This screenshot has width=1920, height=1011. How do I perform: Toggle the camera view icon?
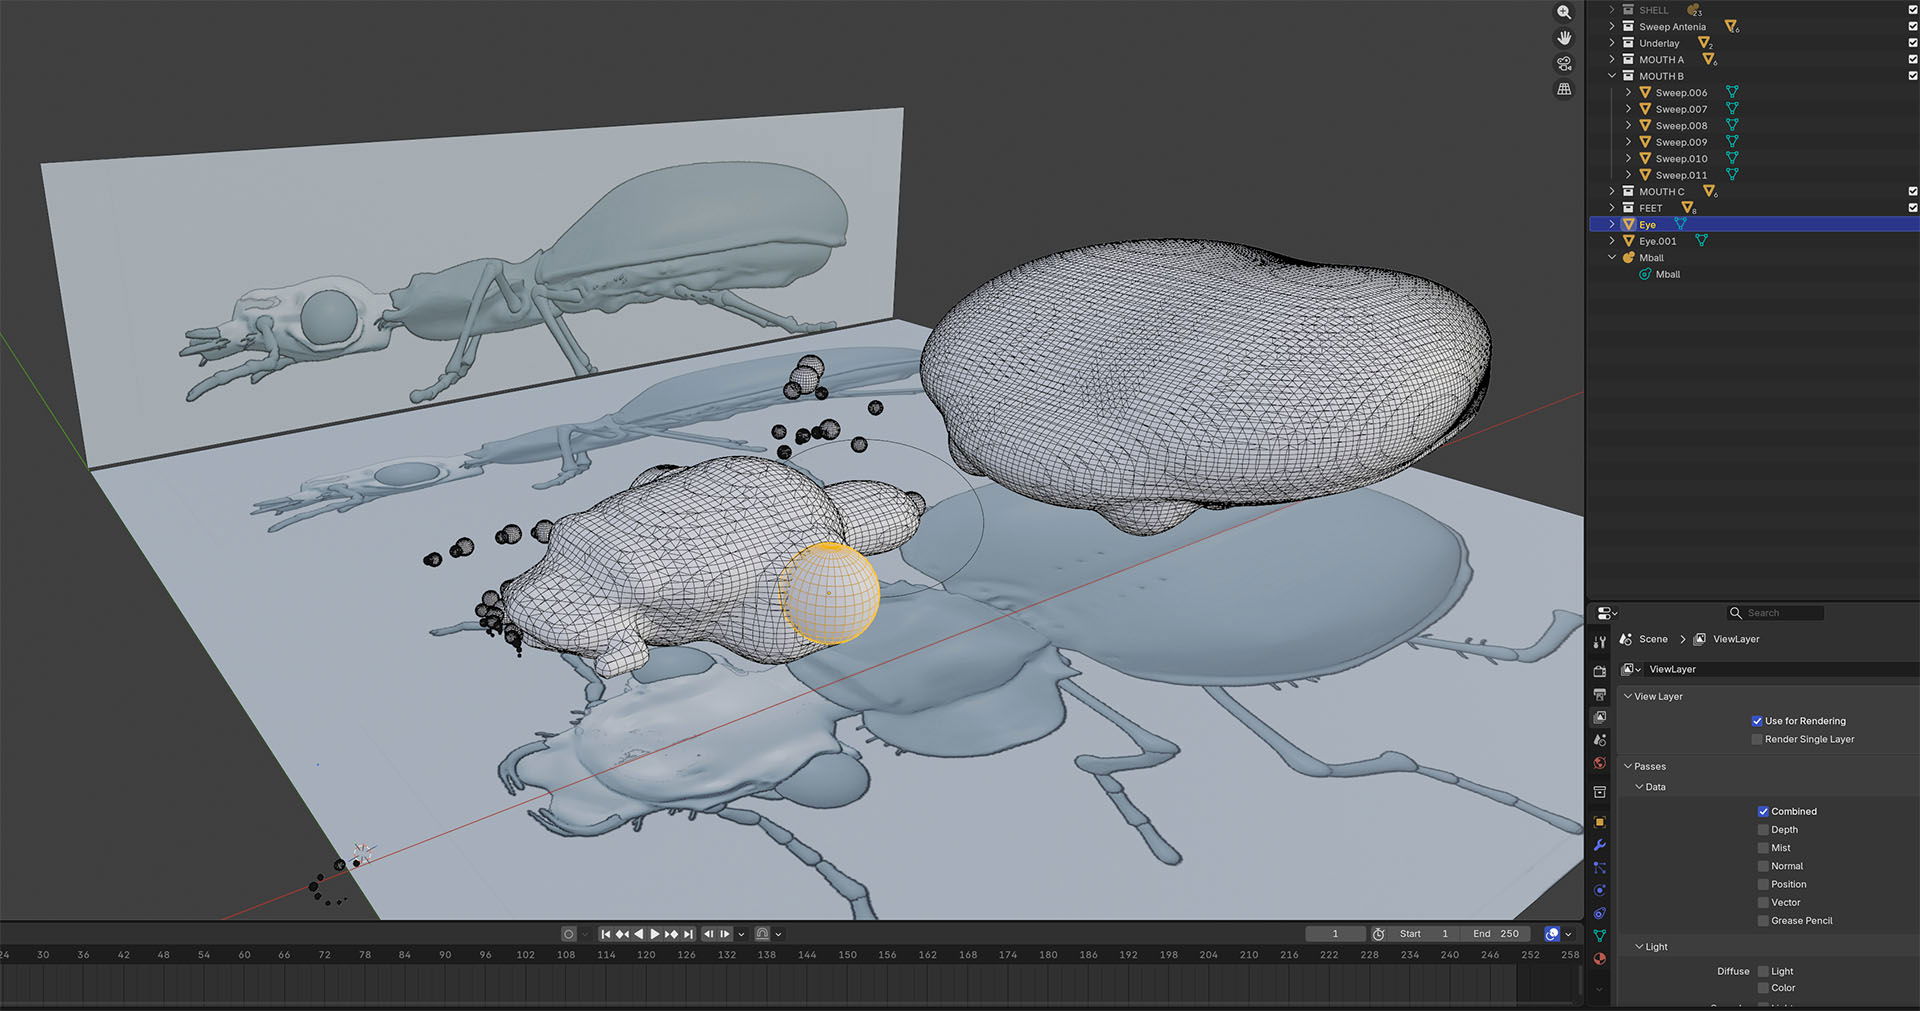pyautogui.click(x=1564, y=64)
